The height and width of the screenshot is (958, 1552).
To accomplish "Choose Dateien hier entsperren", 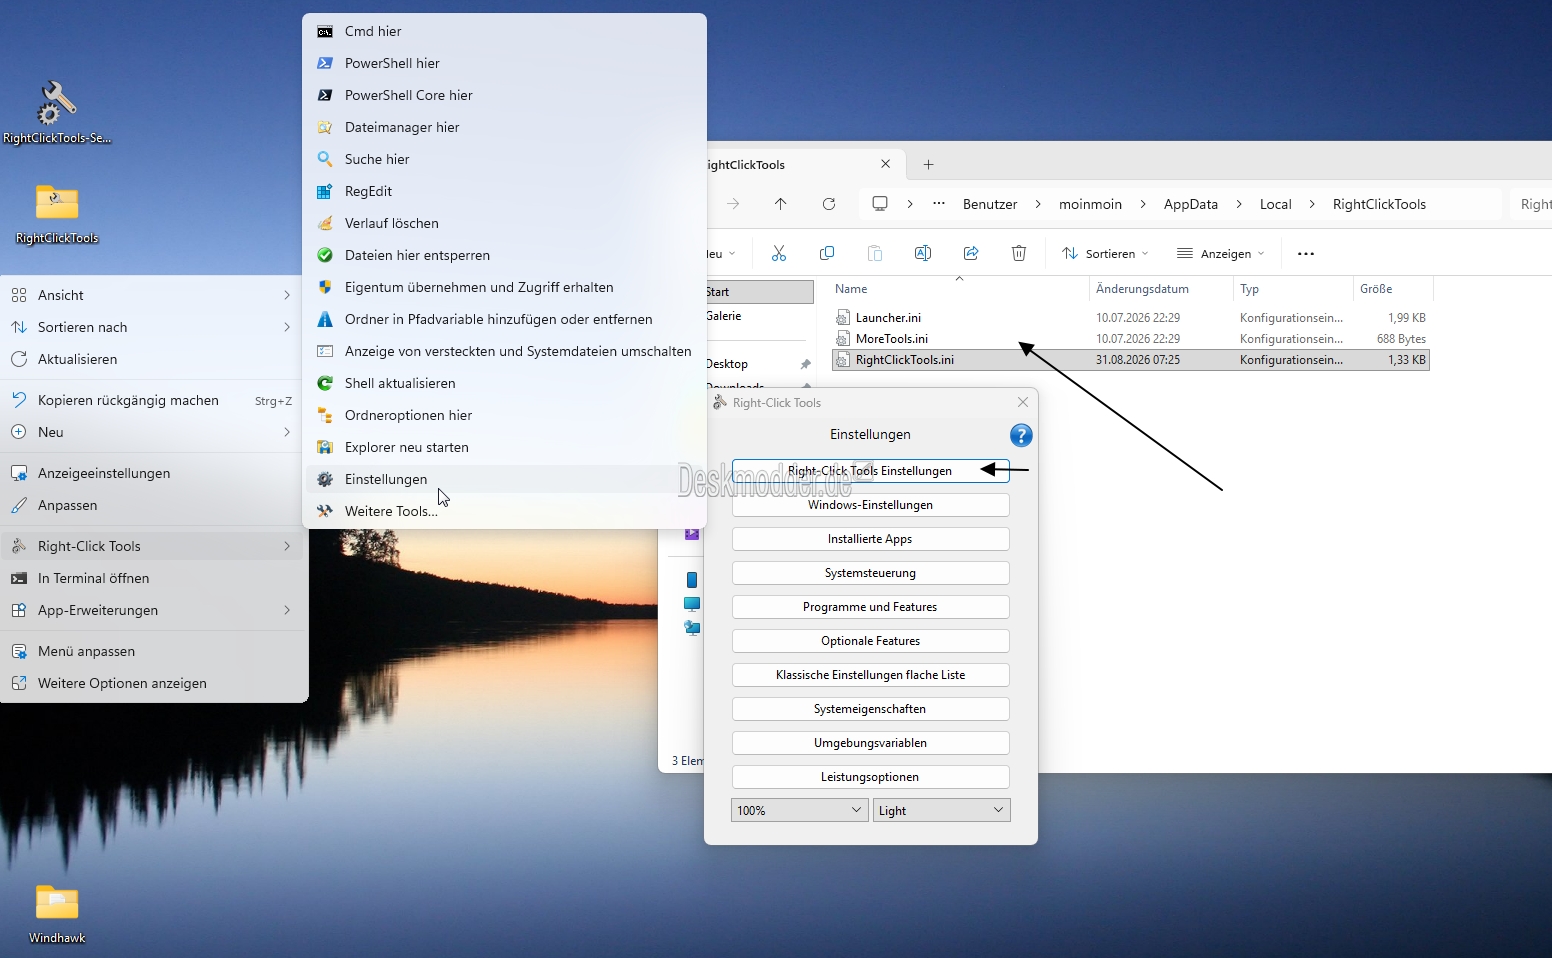I will (x=504, y=255).
